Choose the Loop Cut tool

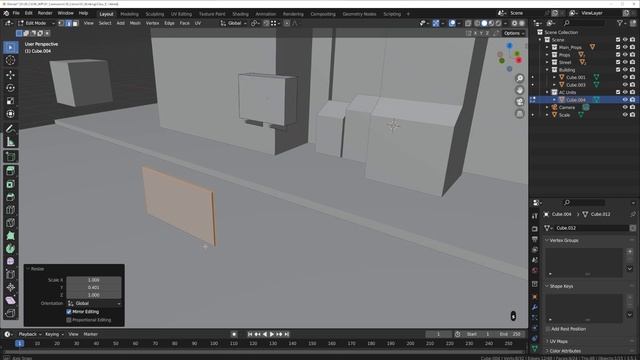coord(11,210)
